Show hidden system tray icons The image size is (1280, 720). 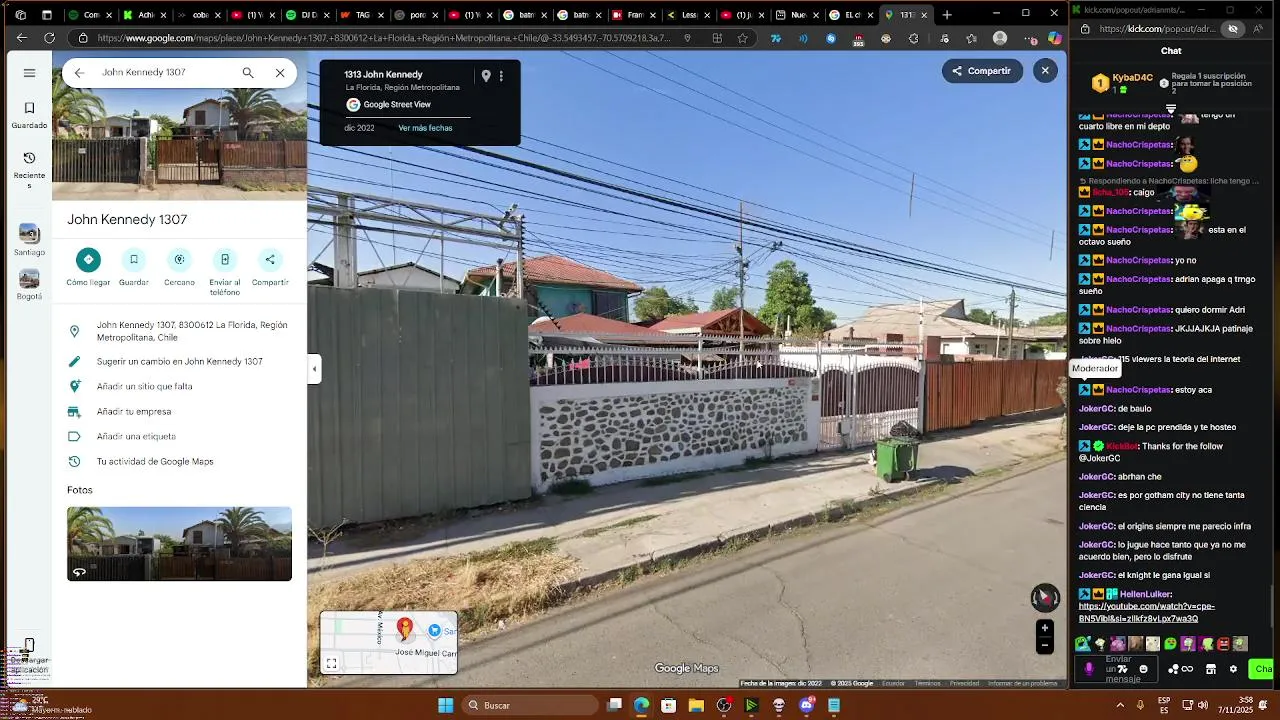point(1120,705)
